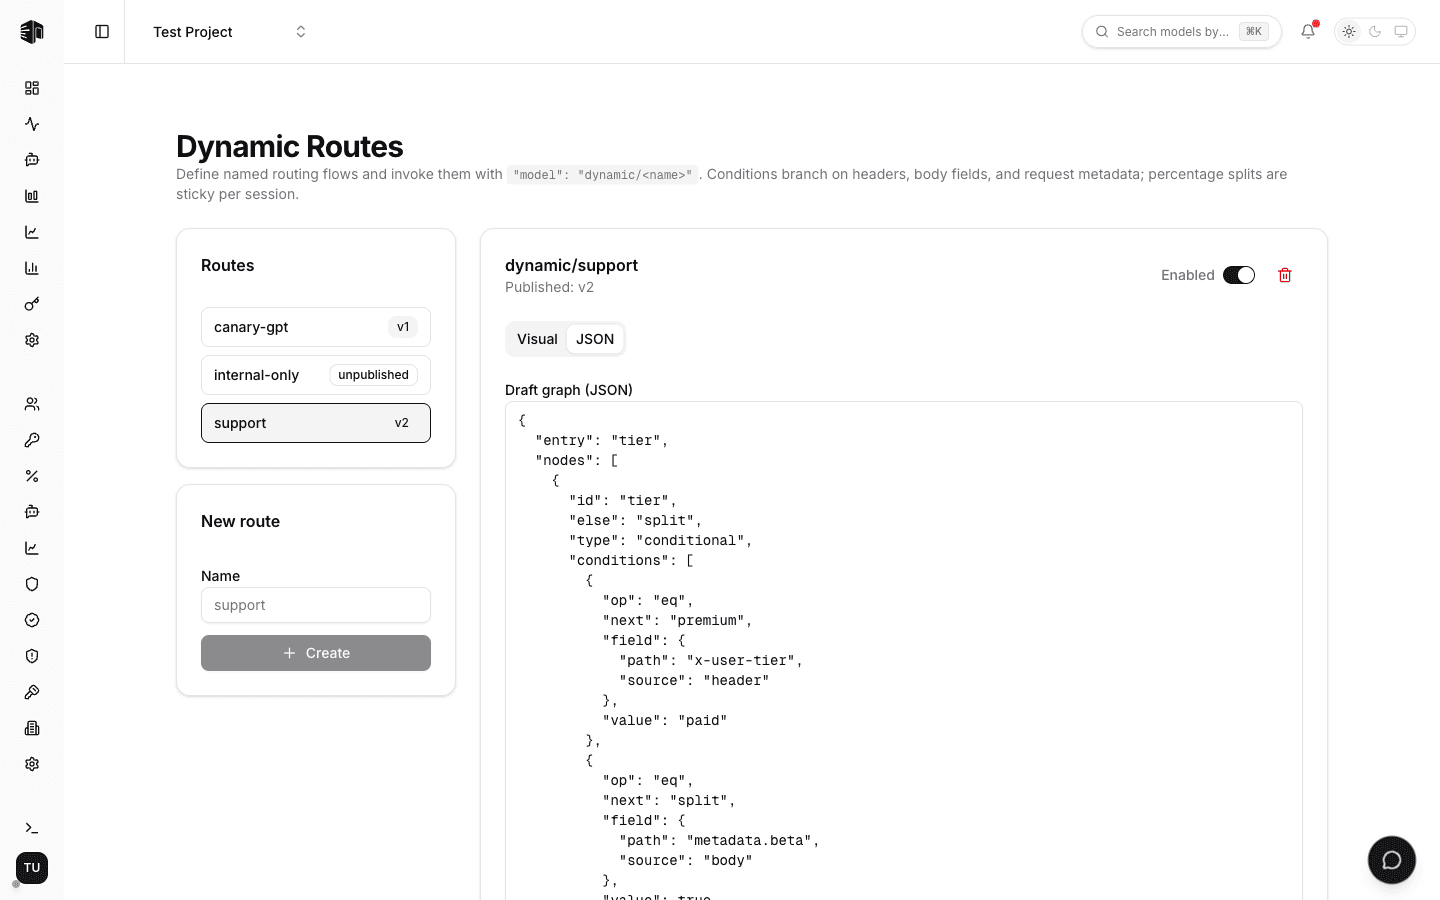
Task: Click the "path": "x-user-tier" JSON line
Action: point(711,660)
